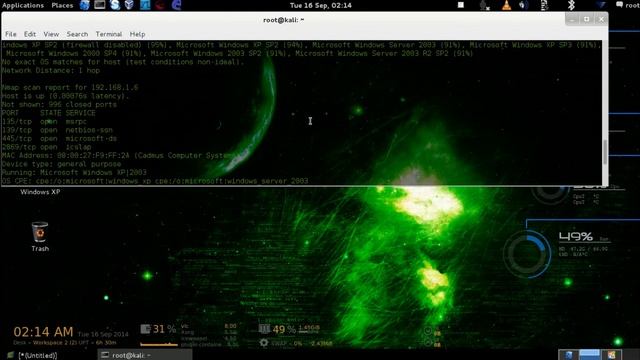Click the battery status indicator

544,5
